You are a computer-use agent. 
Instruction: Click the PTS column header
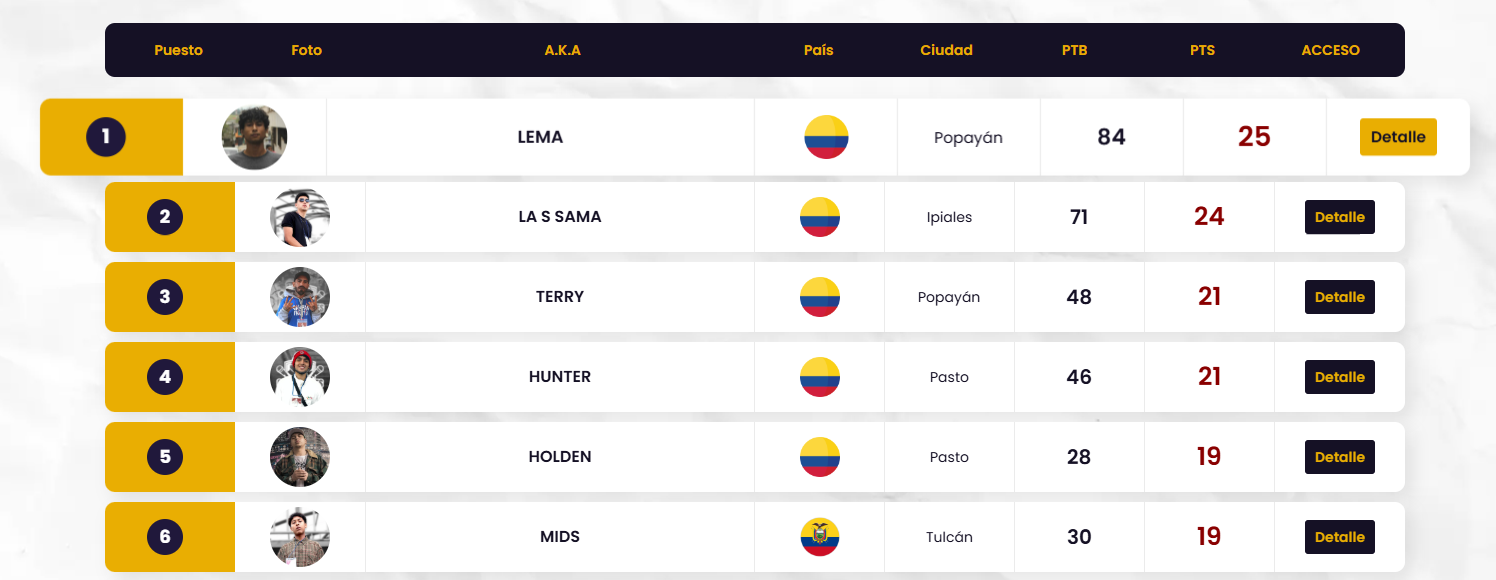pos(1203,50)
